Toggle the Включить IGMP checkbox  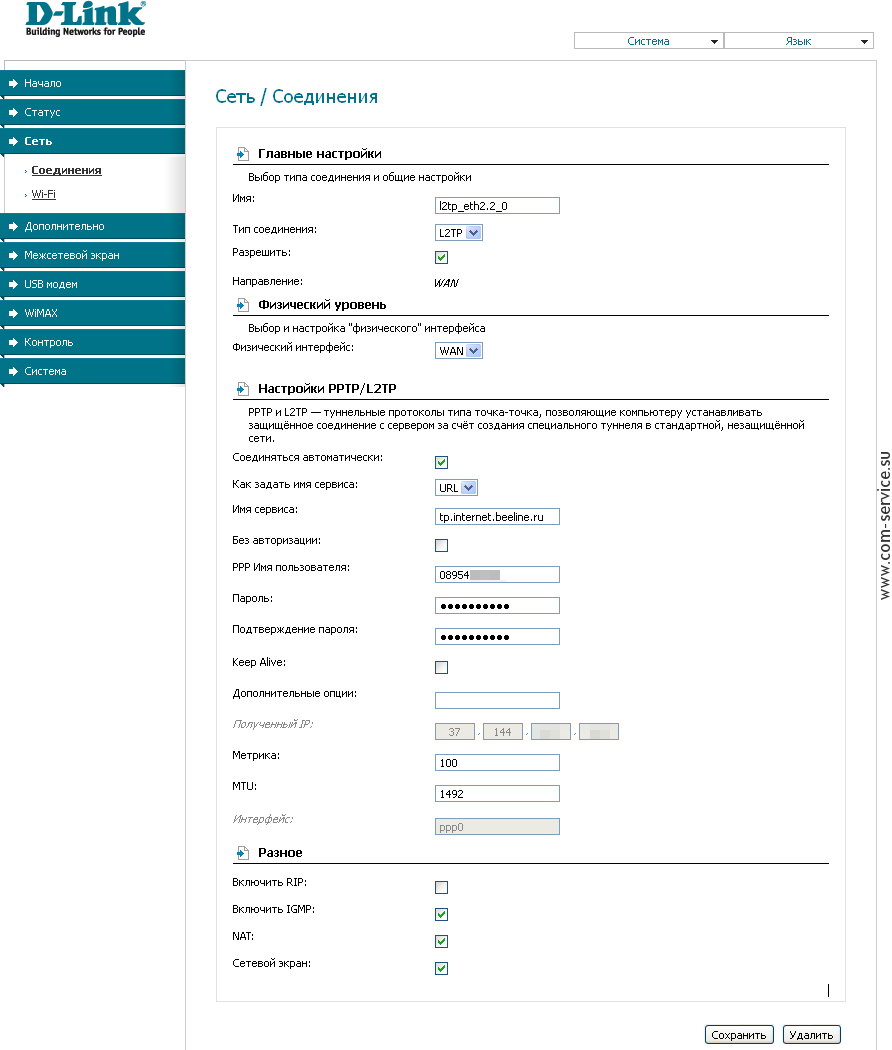(x=441, y=914)
